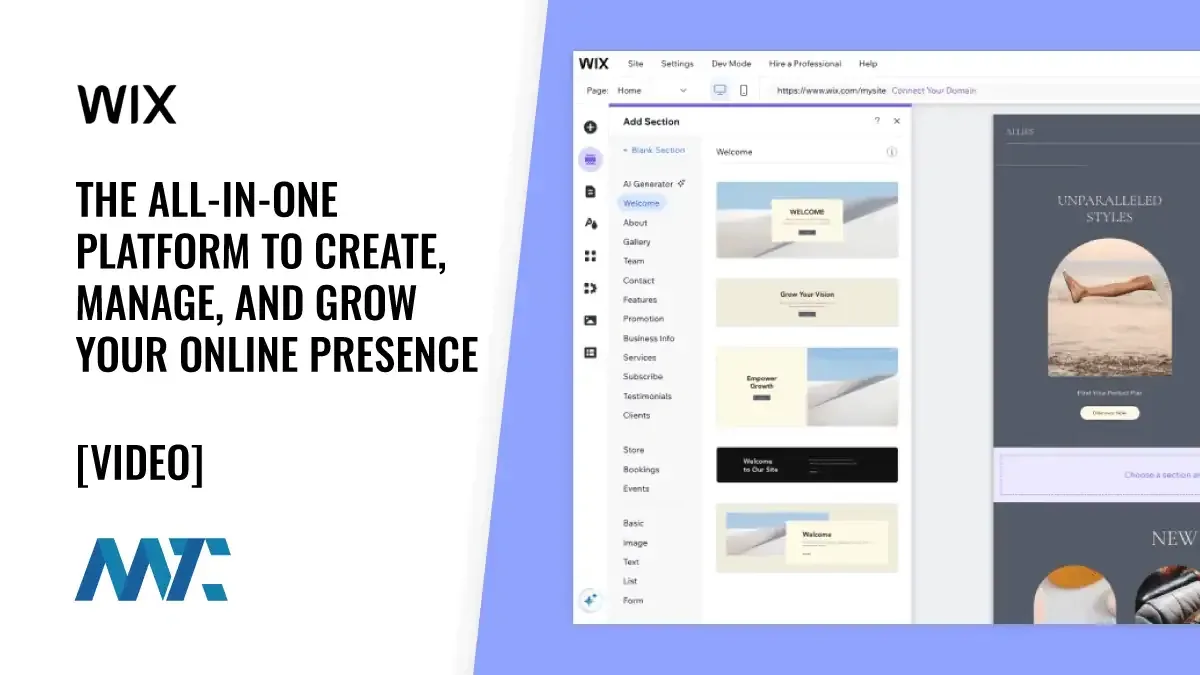Select the Form section category

coord(633,600)
